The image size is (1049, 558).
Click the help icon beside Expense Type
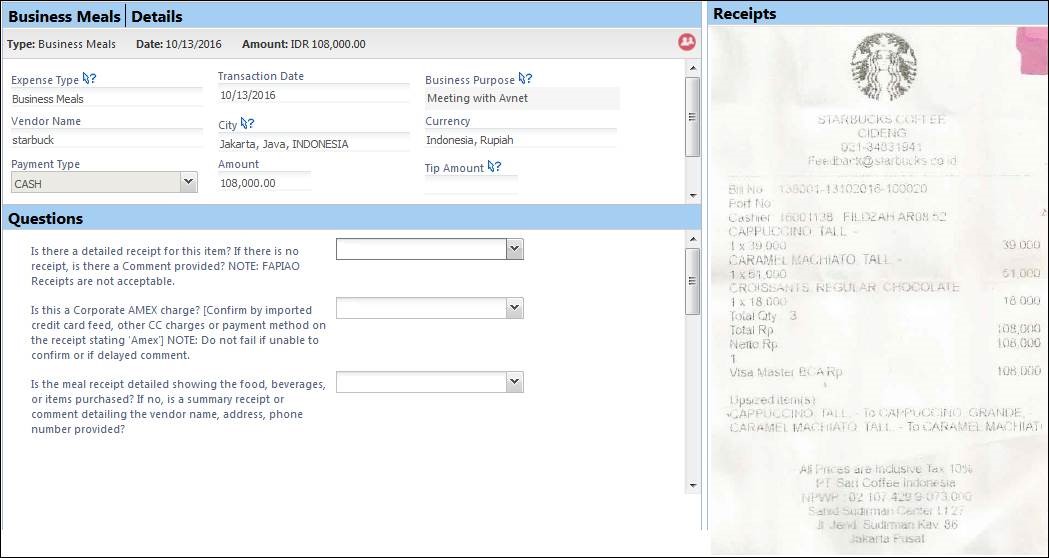90,79
